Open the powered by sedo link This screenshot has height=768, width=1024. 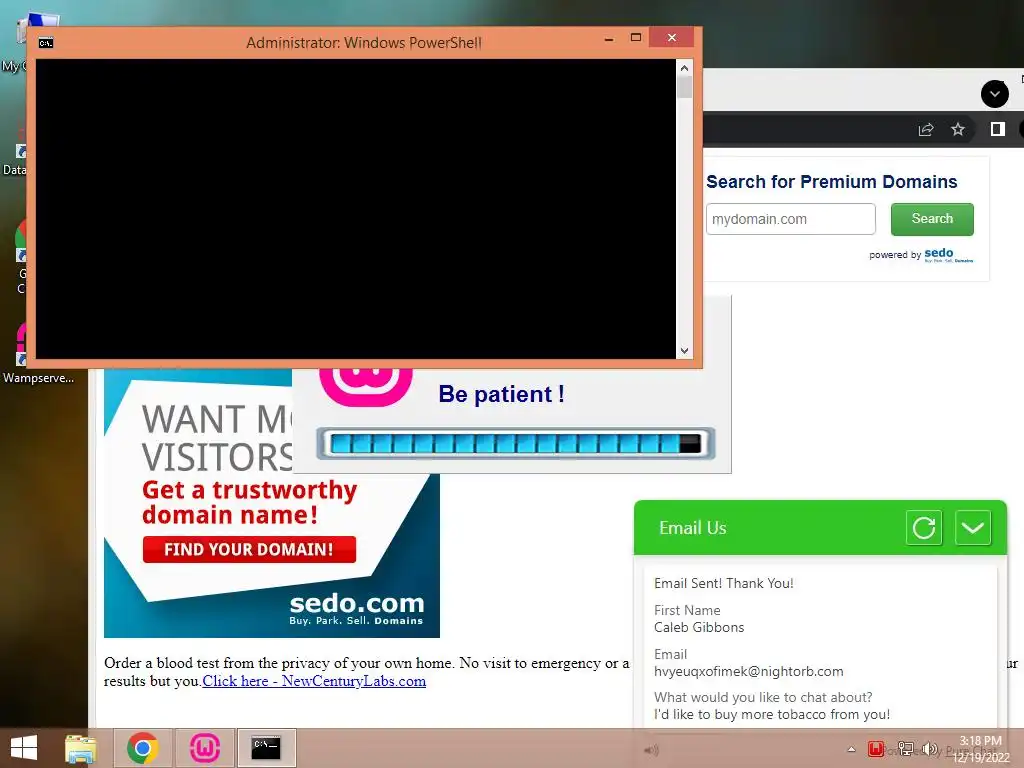pyautogui.click(x=921, y=255)
